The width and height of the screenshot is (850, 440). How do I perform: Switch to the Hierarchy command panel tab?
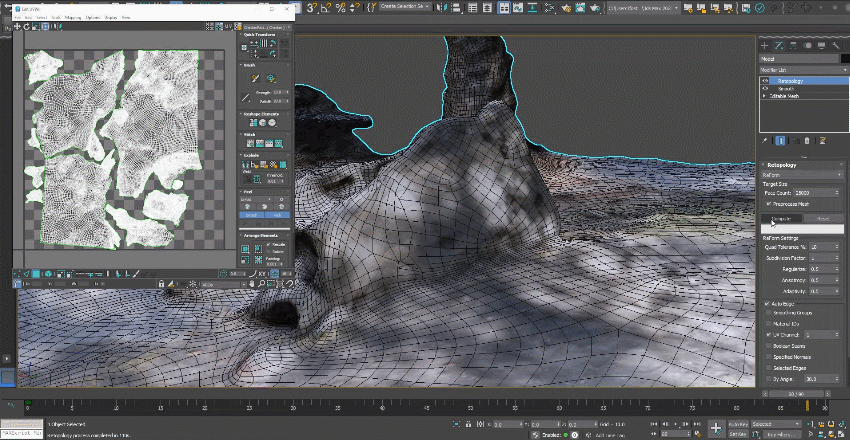tap(793, 46)
